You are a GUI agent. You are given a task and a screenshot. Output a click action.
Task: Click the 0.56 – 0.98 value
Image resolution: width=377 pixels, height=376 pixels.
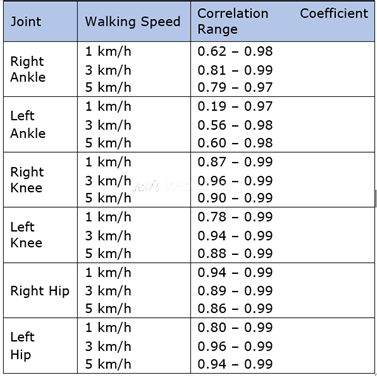coord(235,125)
